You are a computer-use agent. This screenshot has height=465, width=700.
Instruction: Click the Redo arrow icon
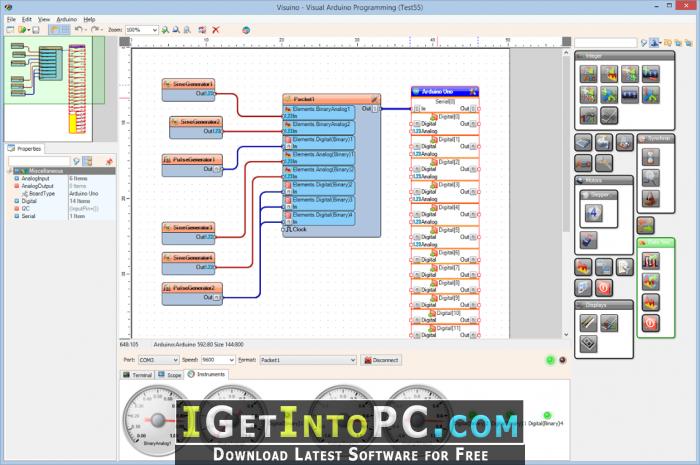pos(95,30)
